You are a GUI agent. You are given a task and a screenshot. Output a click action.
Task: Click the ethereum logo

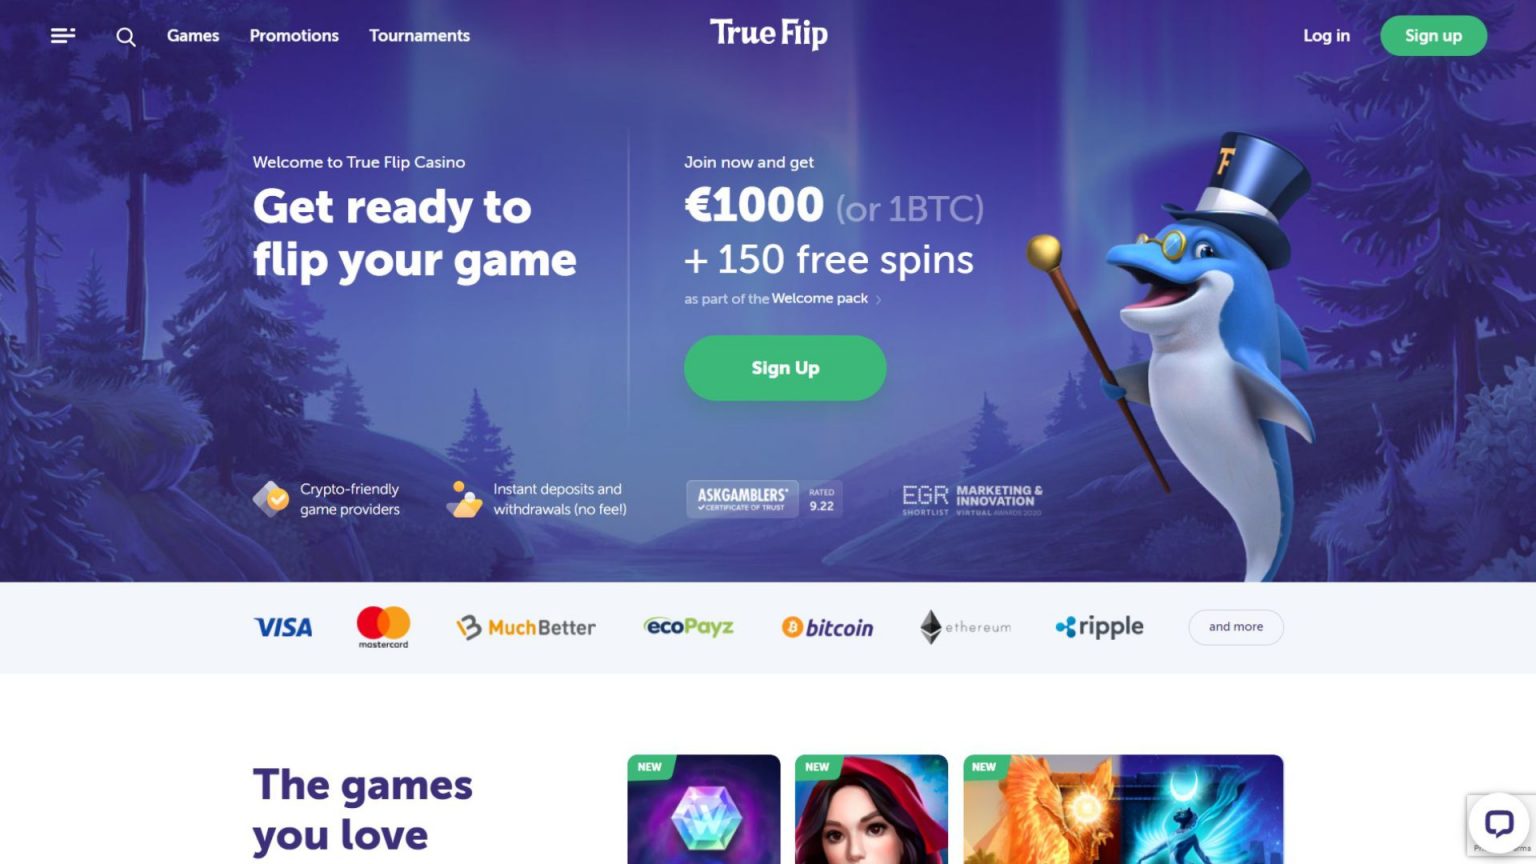[x=966, y=627]
